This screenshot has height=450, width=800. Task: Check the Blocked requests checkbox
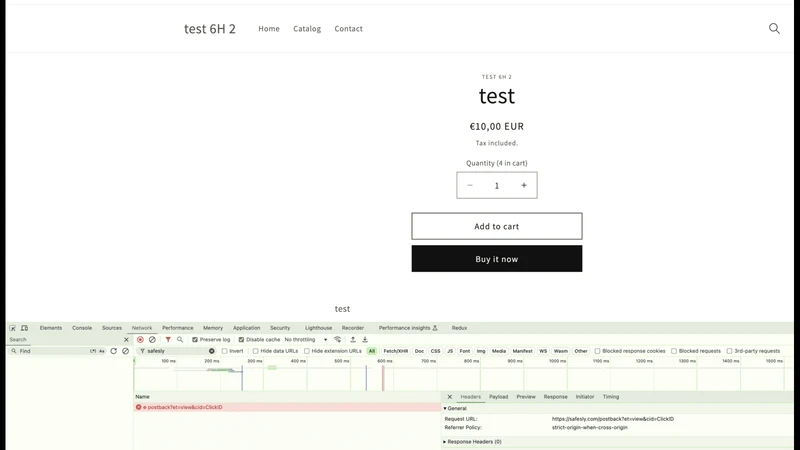674,351
